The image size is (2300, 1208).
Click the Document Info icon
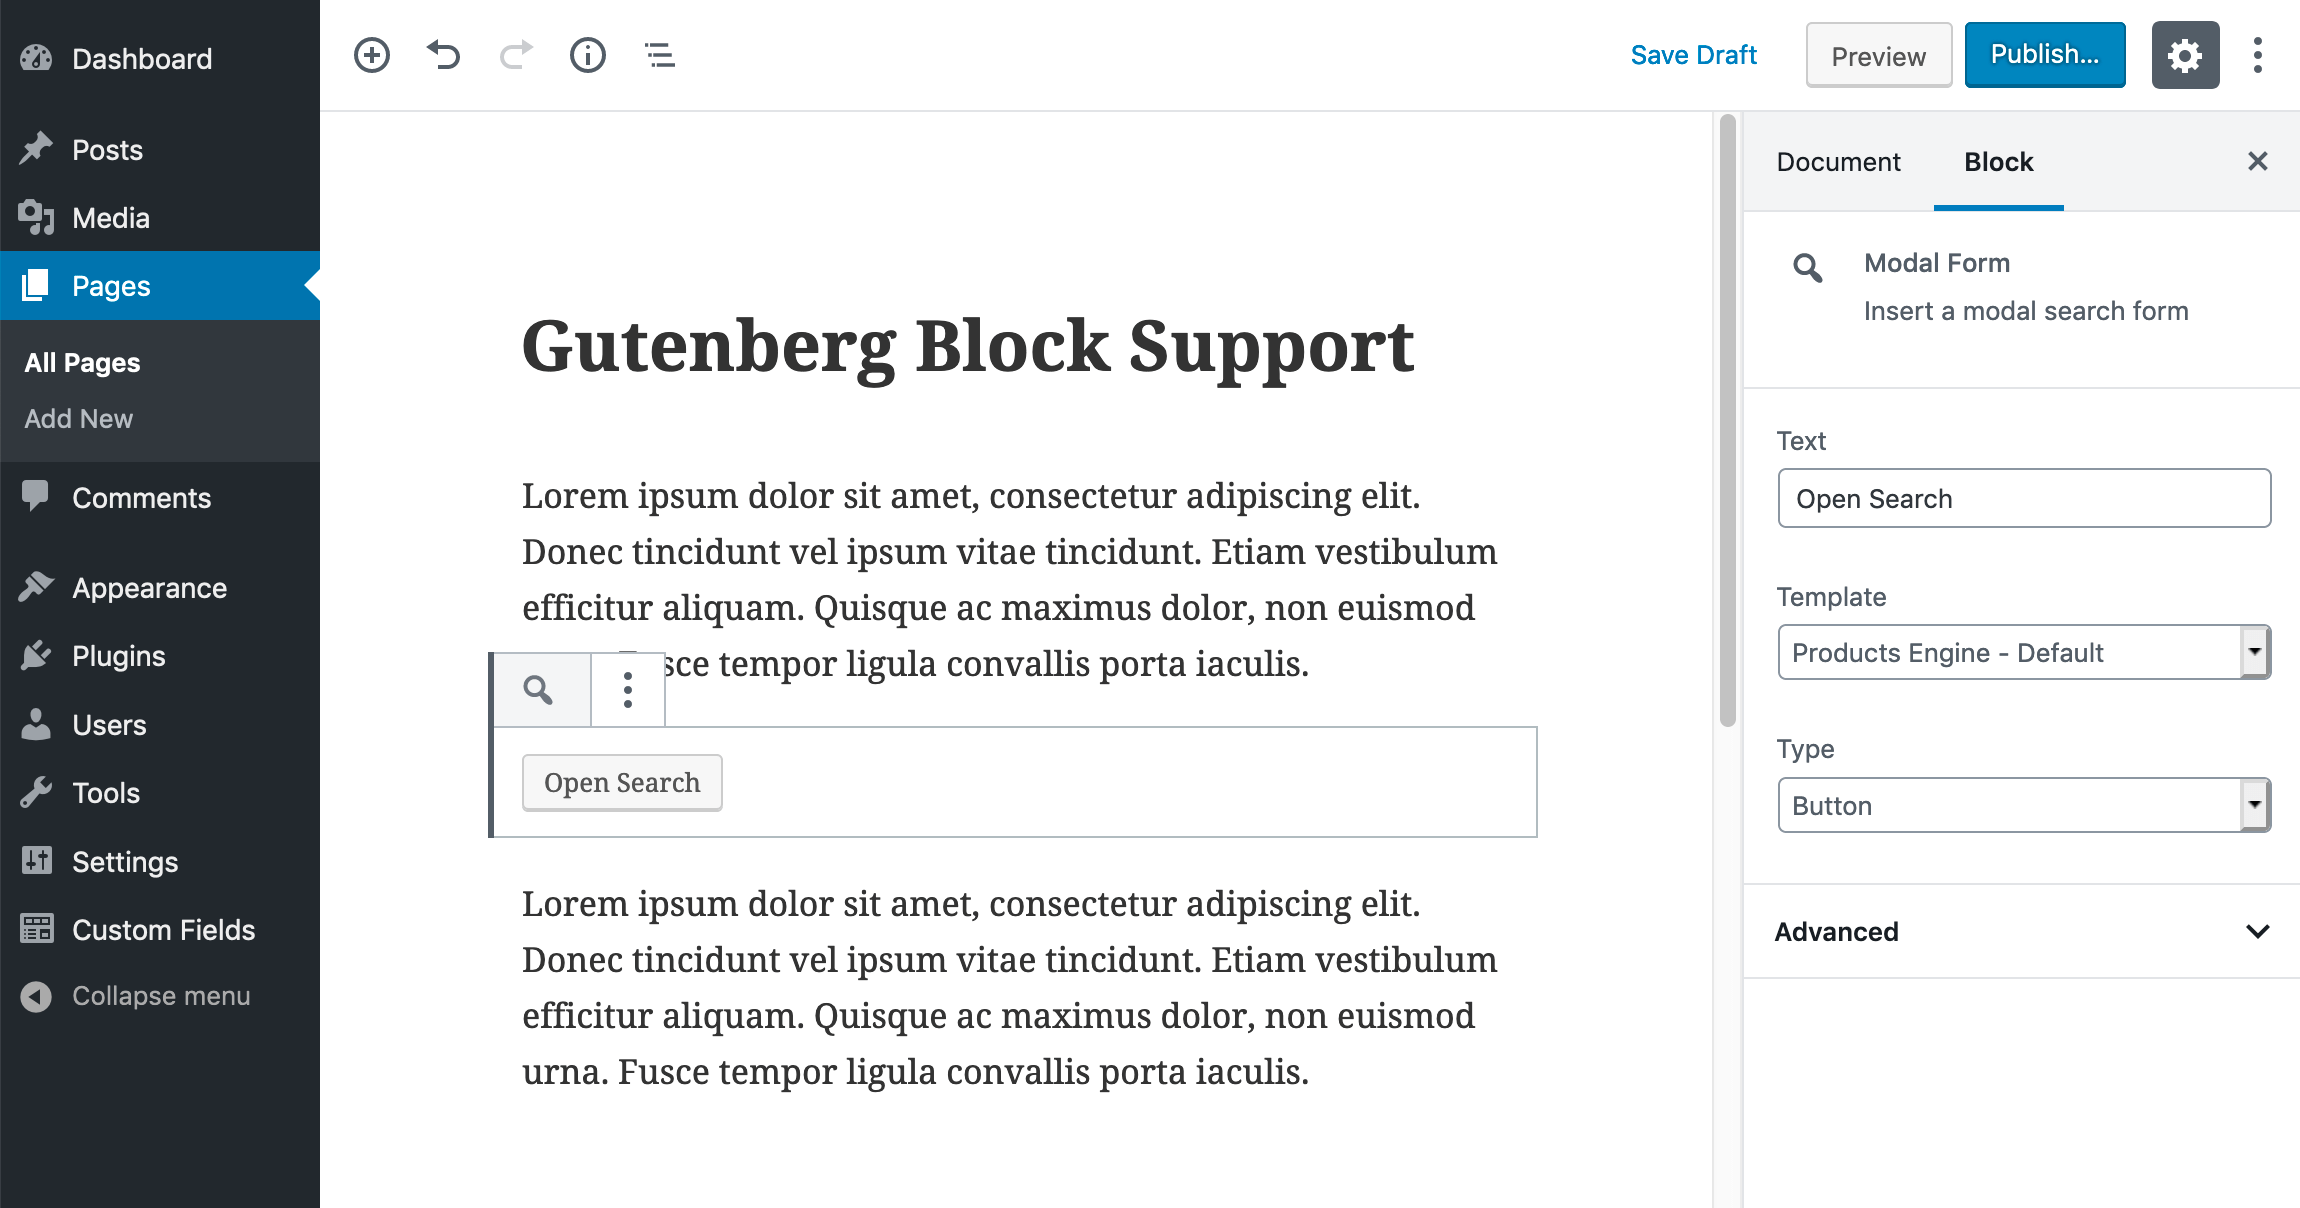[586, 55]
